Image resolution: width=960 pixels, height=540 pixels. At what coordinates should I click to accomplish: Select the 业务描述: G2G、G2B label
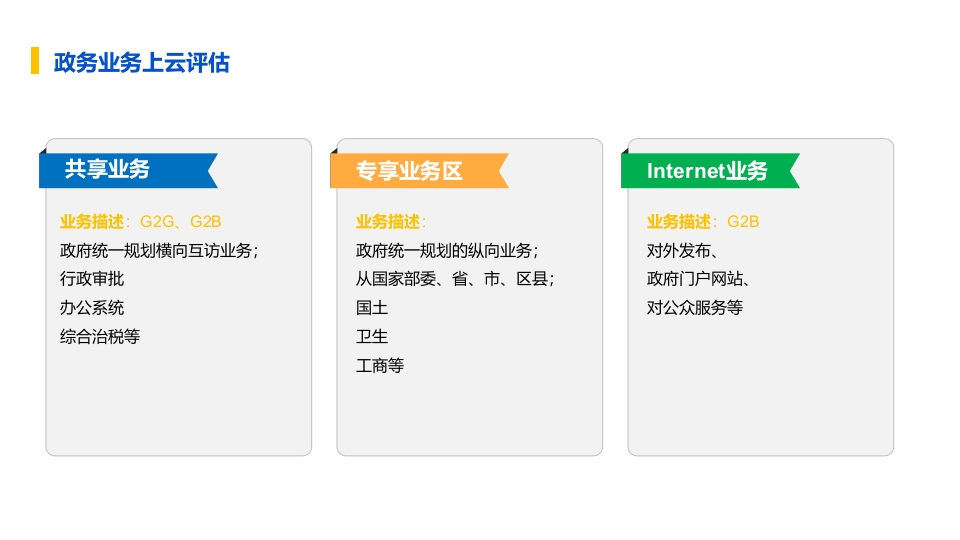point(140,222)
